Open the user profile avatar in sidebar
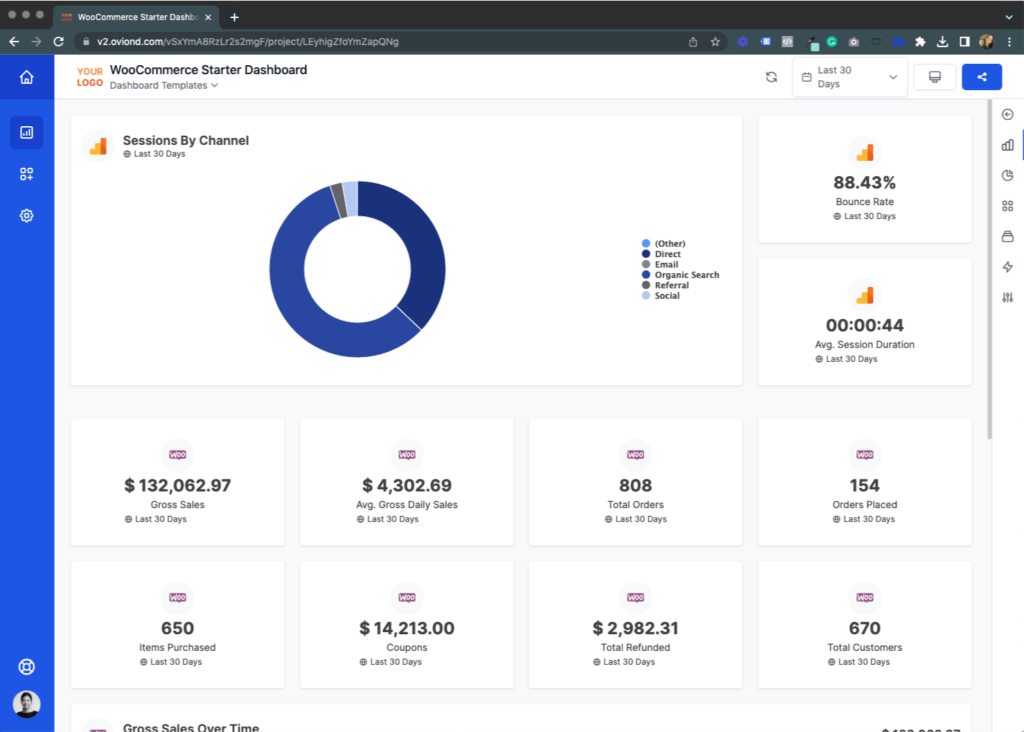This screenshot has height=732, width=1024. point(27,704)
